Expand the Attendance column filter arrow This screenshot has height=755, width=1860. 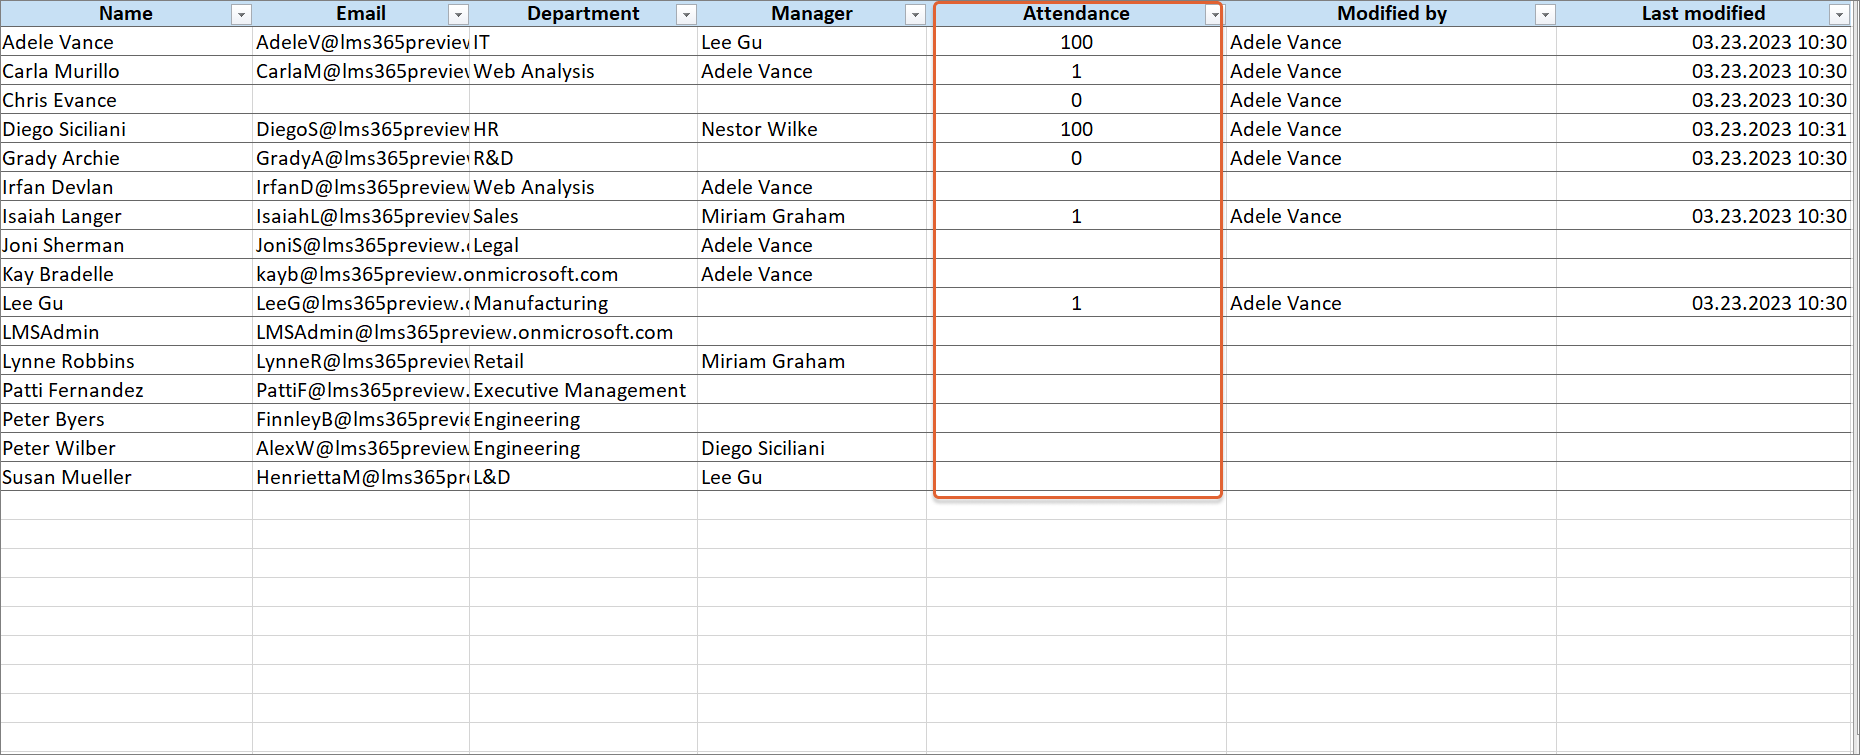click(x=1213, y=14)
